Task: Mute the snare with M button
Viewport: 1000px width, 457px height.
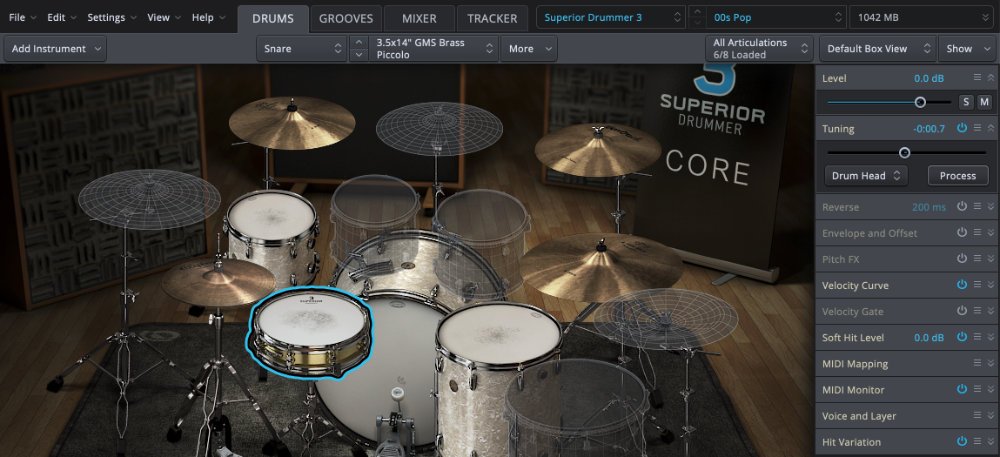Action: click(x=984, y=102)
